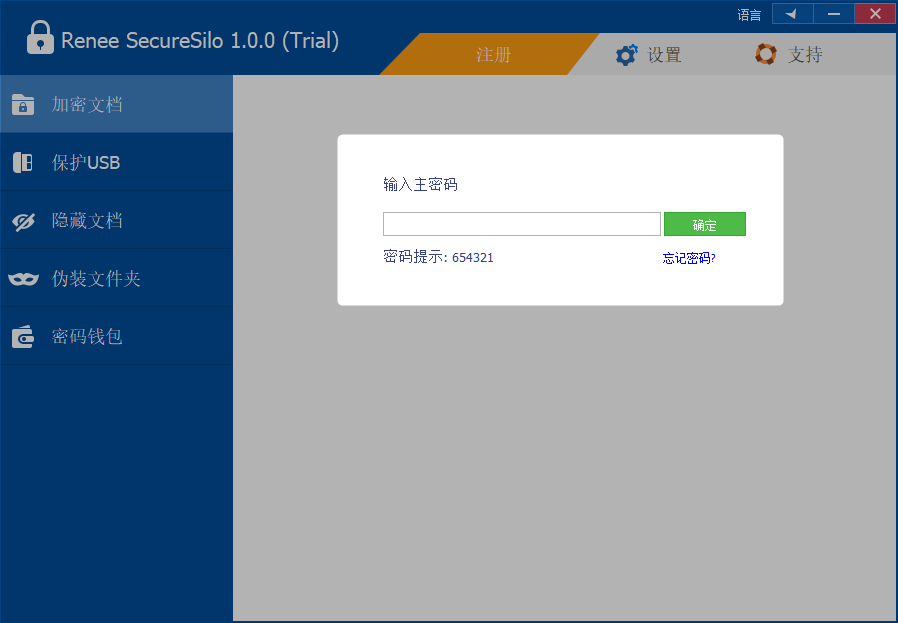
Task: Select 保护USB in the sidebar
Action: click(x=116, y=163)
